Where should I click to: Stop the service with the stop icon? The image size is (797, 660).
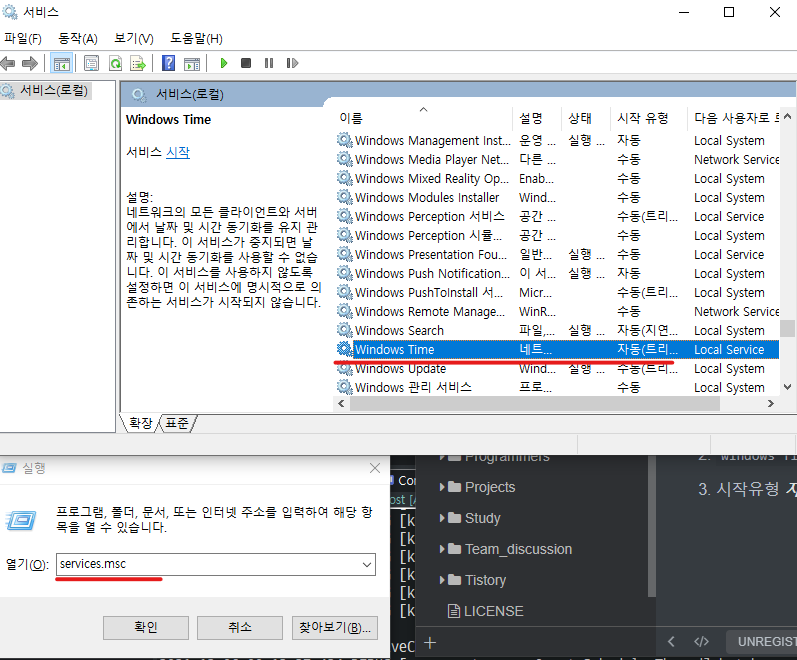click(x=246, y=63)
